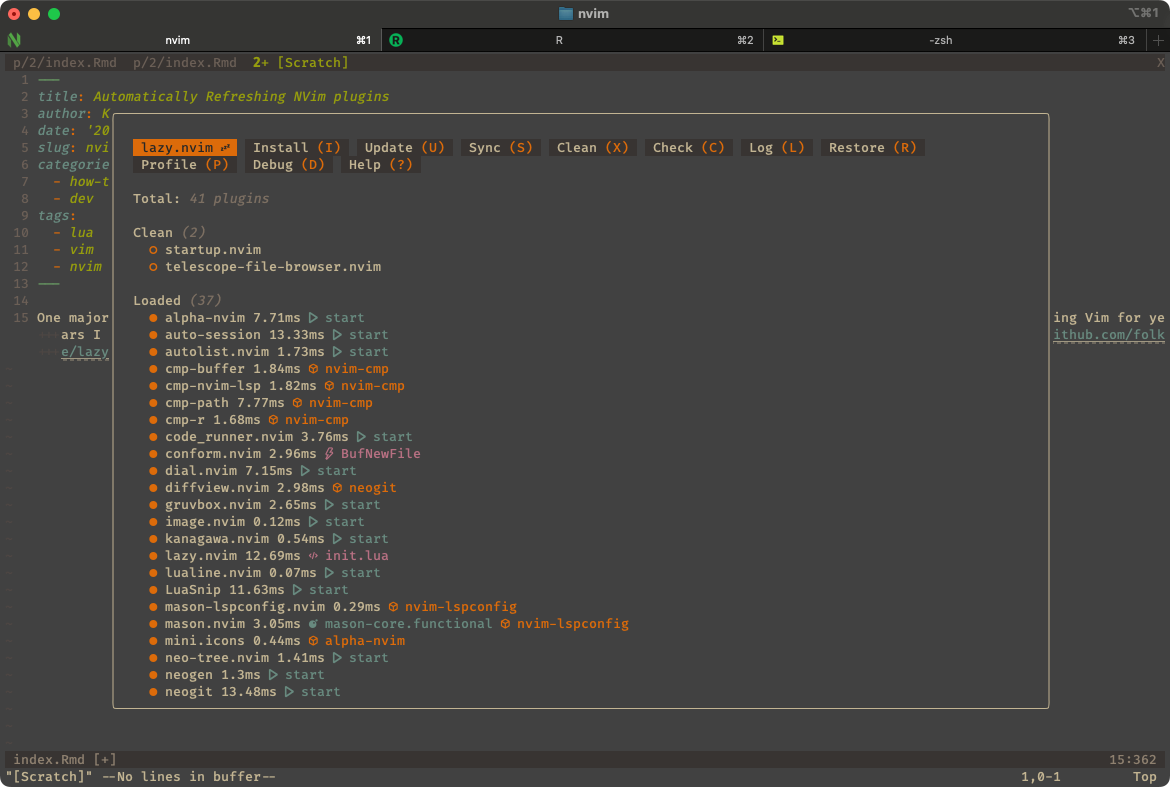Run Update (U) in lazy.nvim
This screenshot has height=787, width=1170.
coord(404,148)
